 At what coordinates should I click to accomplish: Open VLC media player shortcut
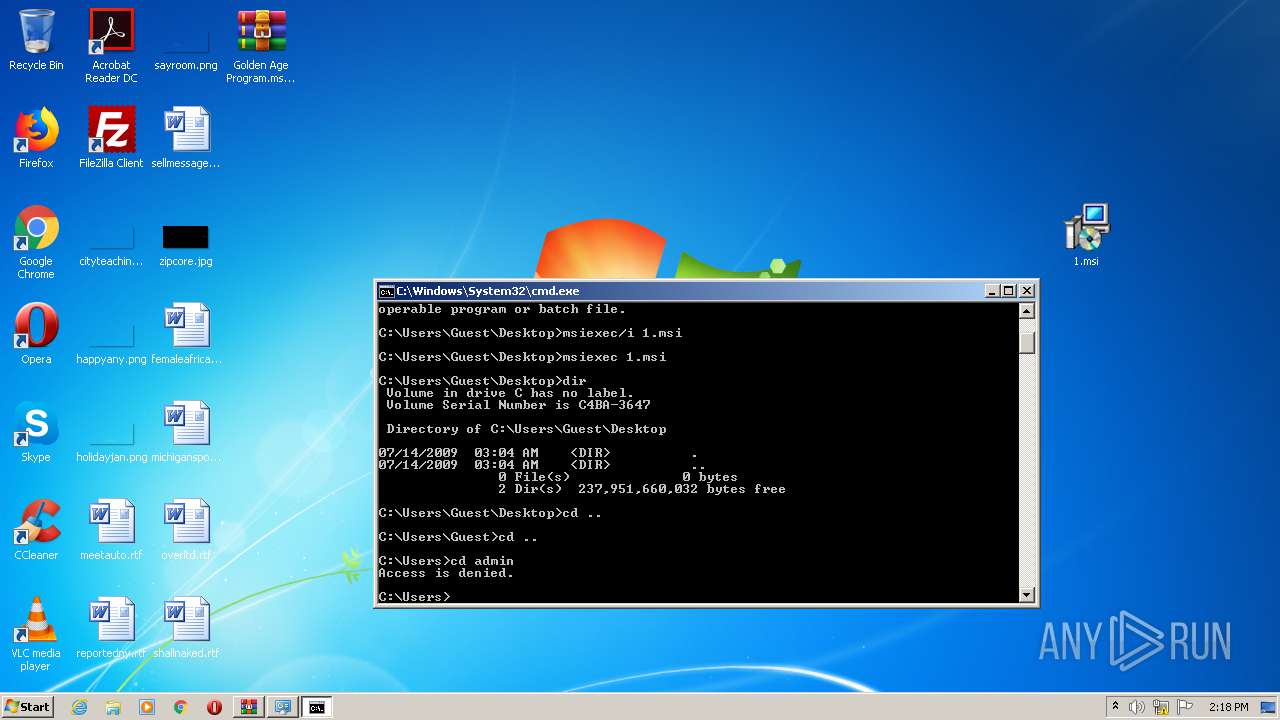point(36,635)
